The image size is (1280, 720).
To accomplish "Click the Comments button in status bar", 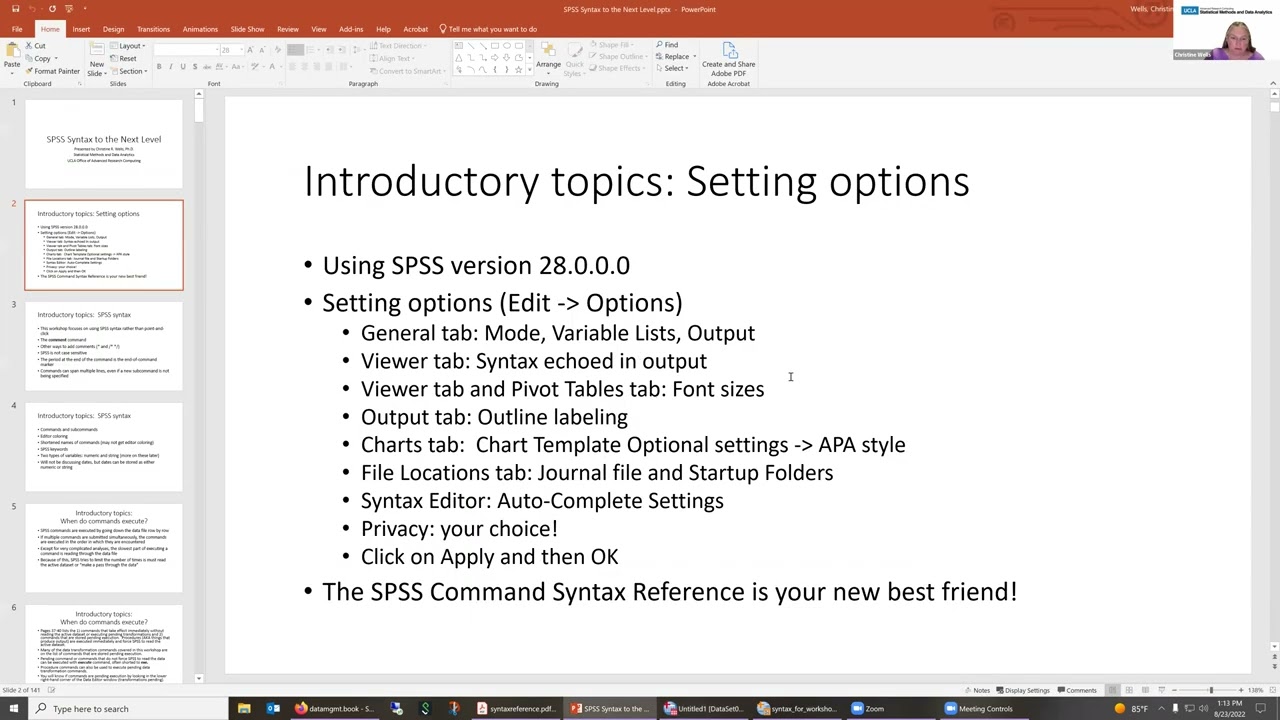I will (x=1077, y=690).
